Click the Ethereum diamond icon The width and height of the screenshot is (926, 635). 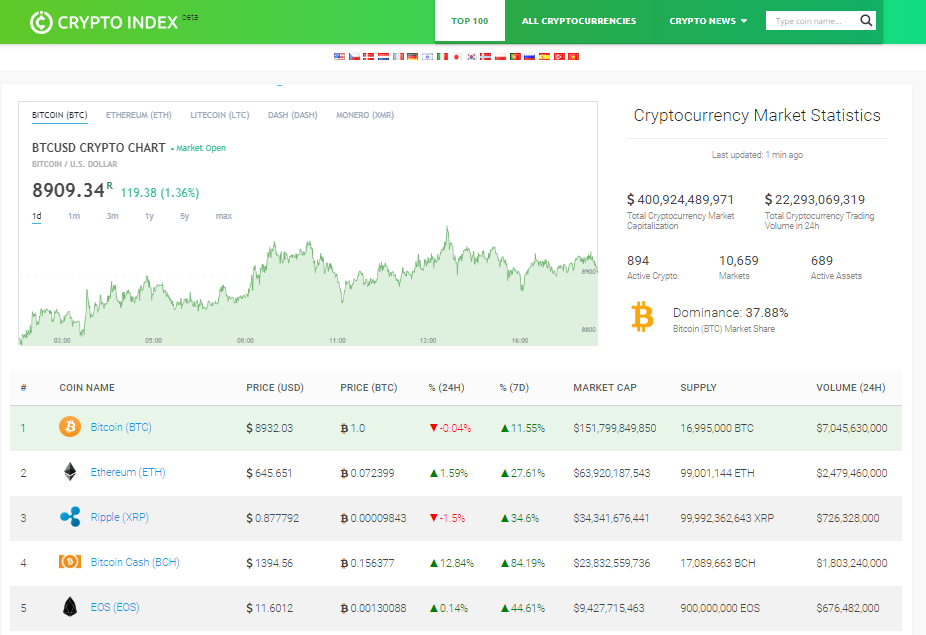pos(70,472)
